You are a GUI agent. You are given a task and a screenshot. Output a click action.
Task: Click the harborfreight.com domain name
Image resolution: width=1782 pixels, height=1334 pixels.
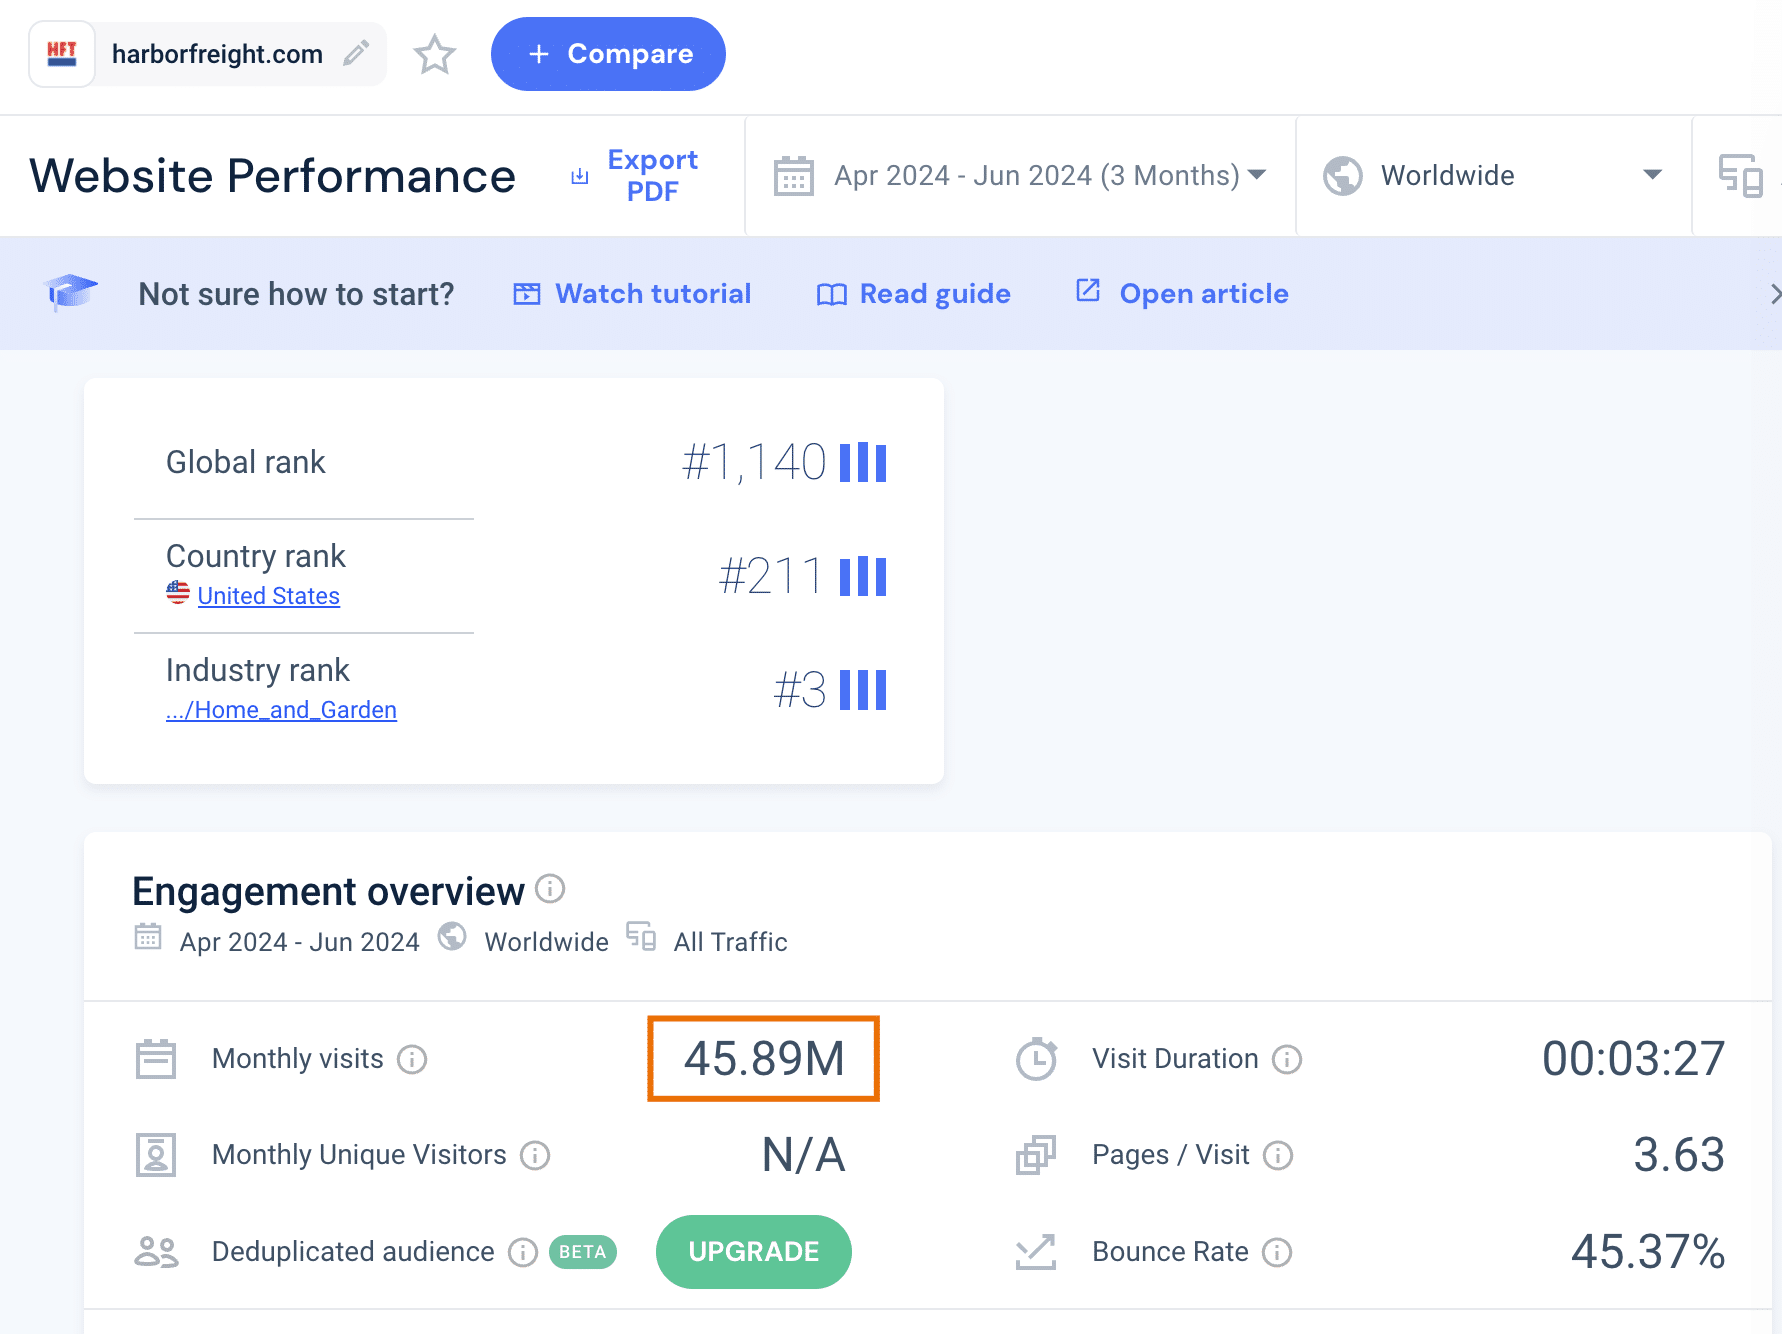[x=217, y=54]
